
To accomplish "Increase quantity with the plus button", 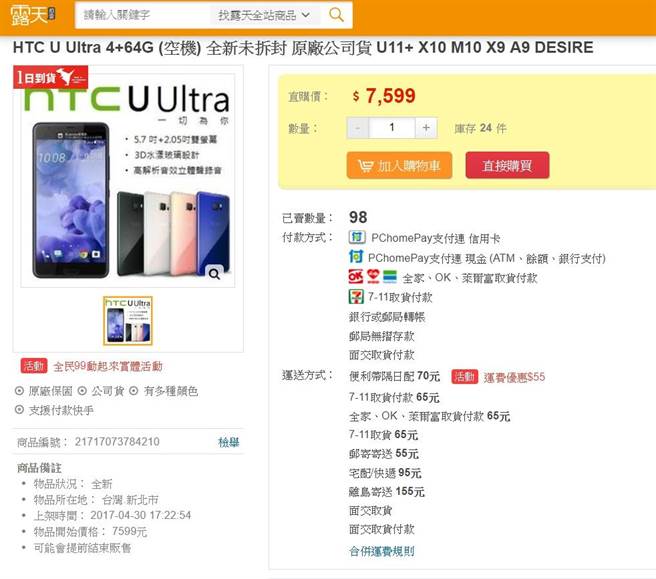I will pyautogui.click(x=426, y=128).
